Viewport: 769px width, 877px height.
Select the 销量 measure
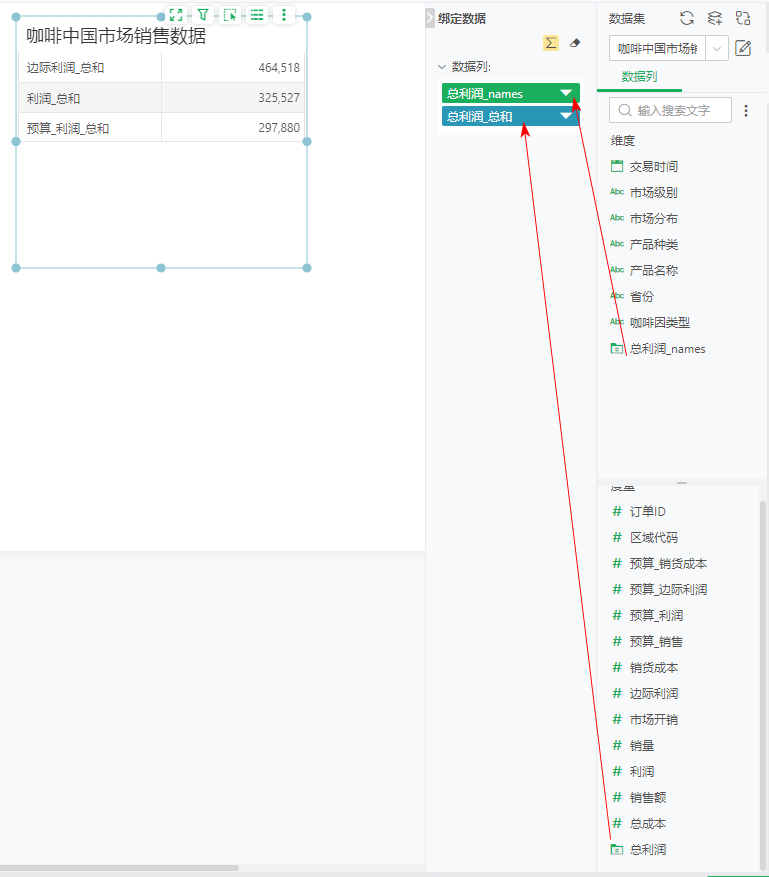(641, 746)
